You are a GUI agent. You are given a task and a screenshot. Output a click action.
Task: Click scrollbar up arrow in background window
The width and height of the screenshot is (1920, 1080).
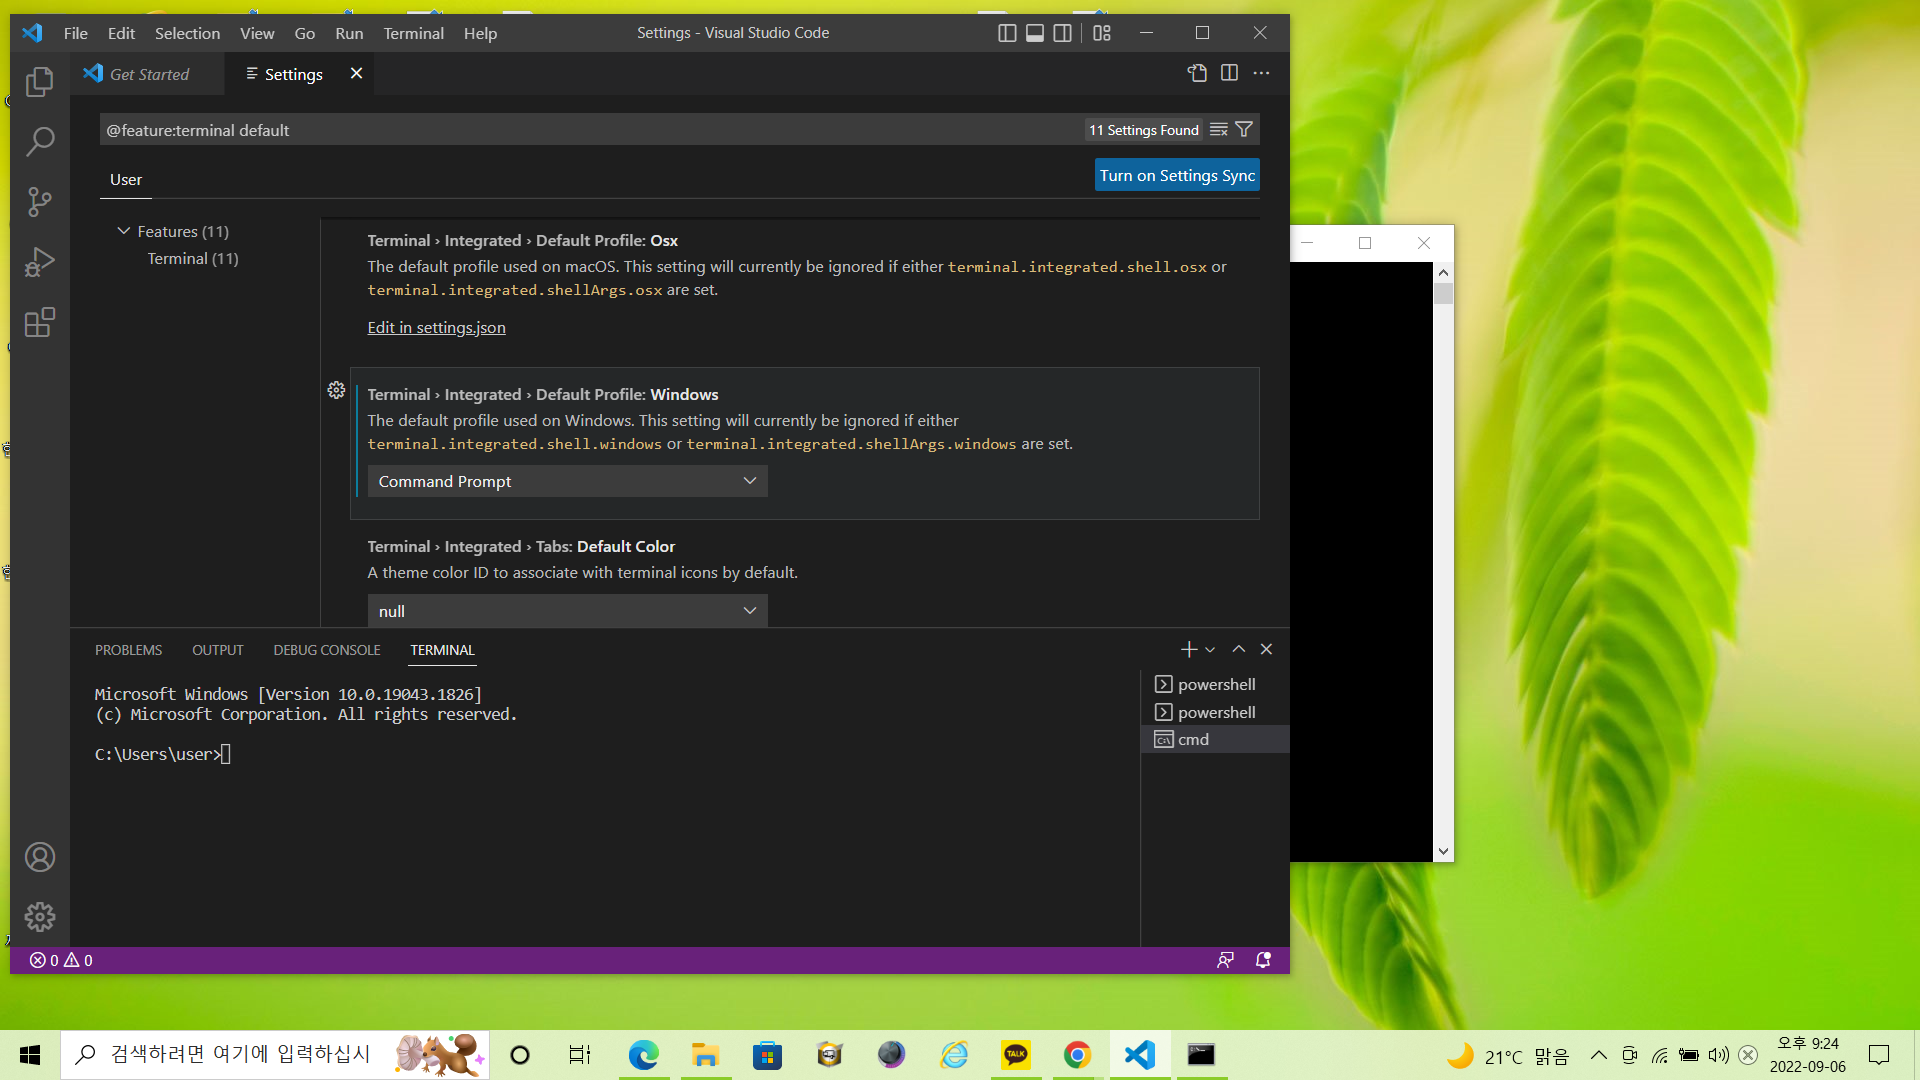click(1443, 272)
